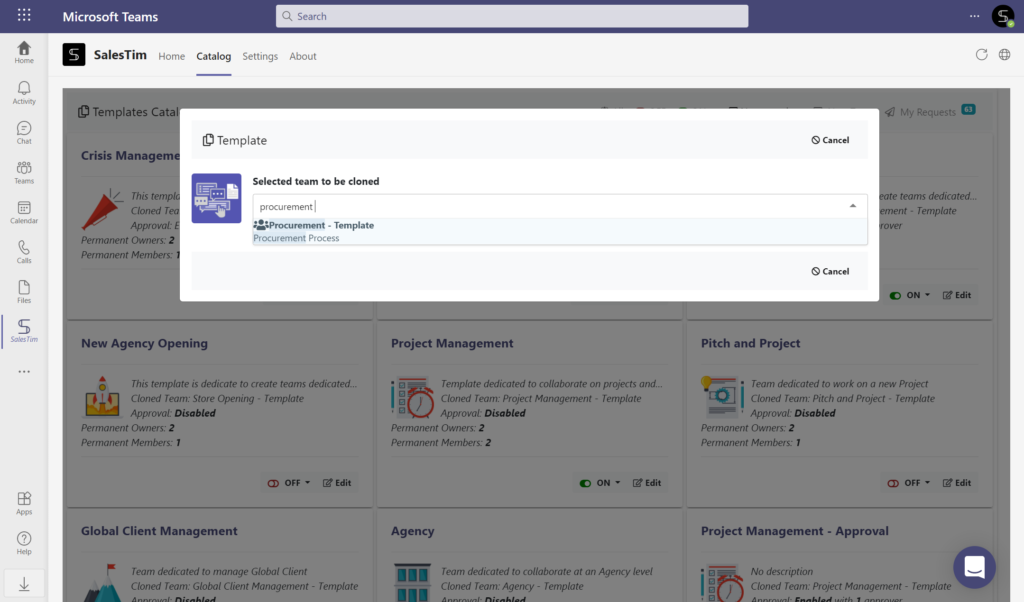Switch to the SalesTim Home tab

pos(171,56)
